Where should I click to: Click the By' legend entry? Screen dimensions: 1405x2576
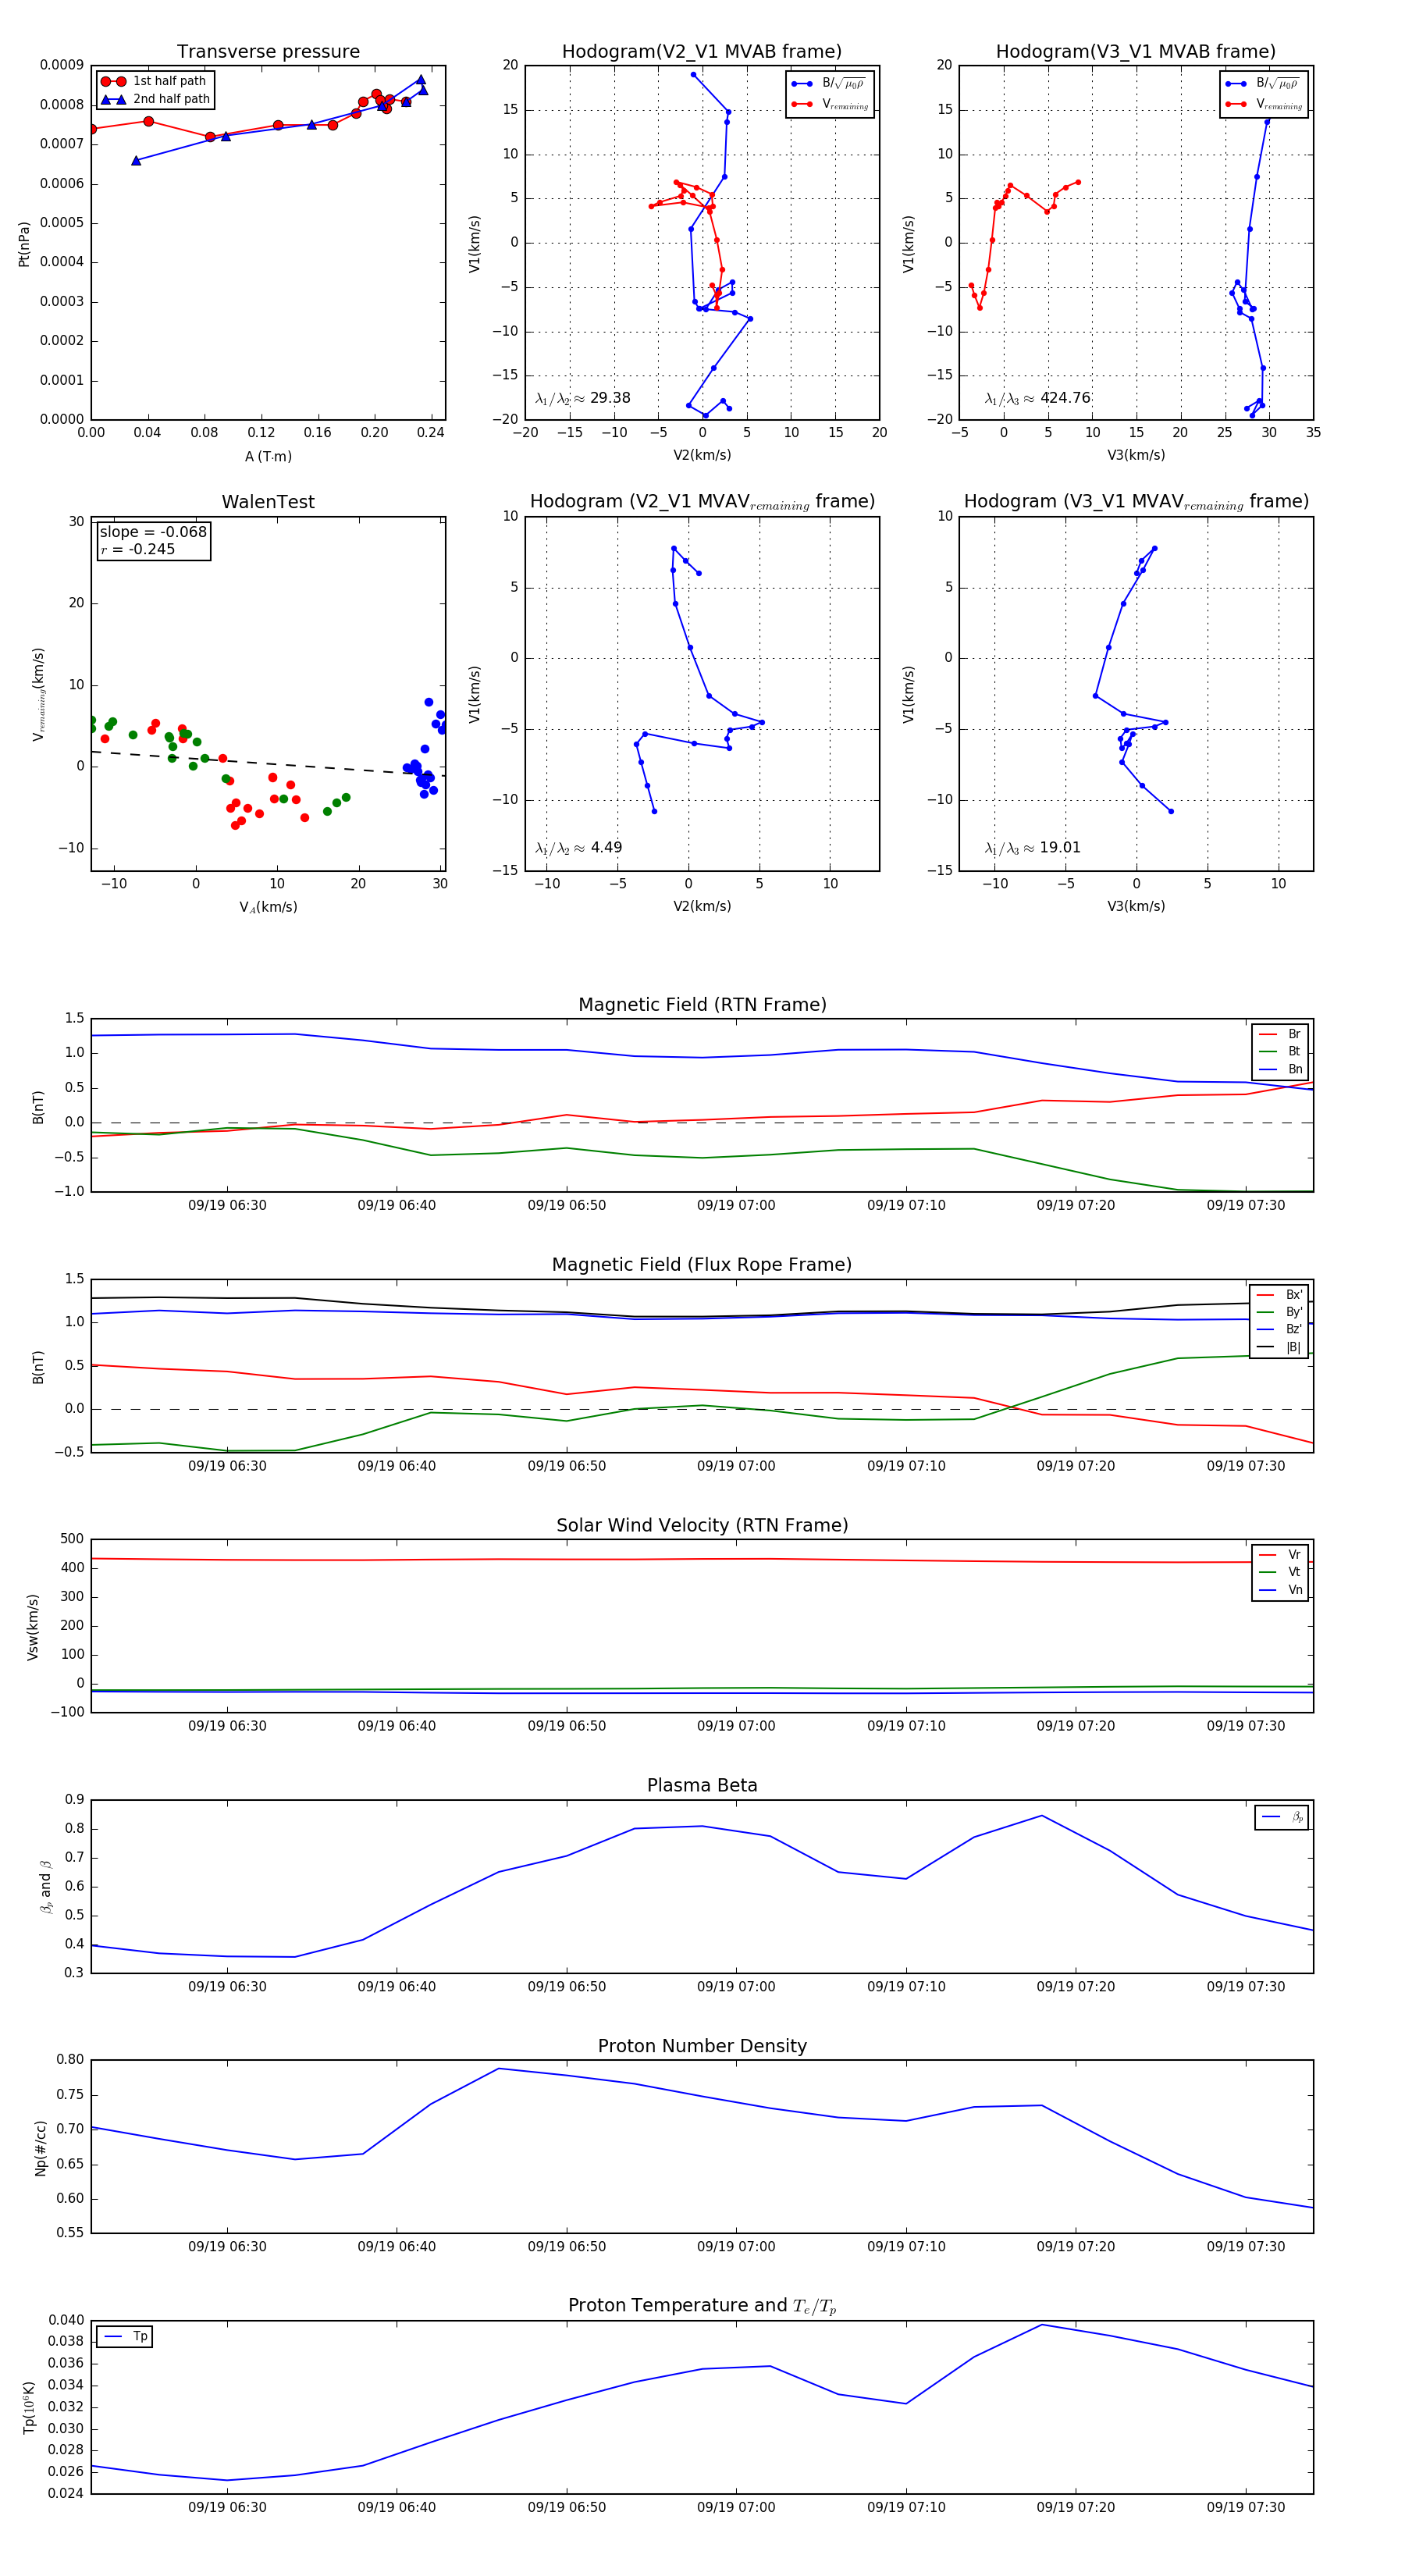1280,1312
